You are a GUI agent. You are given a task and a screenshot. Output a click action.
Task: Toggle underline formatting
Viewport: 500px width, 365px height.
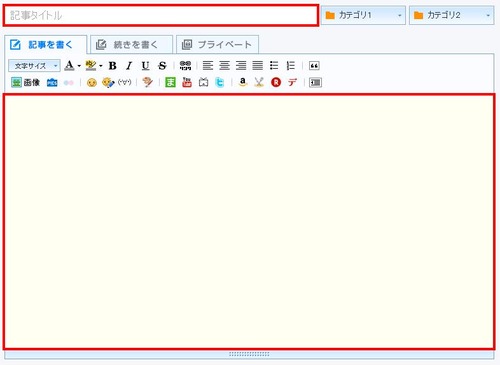click(x=145, y=66)
